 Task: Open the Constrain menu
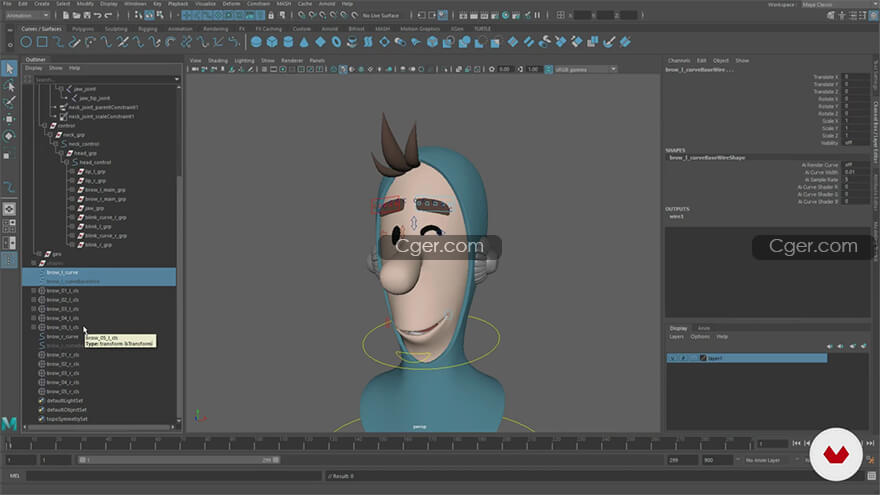coord(258,3)
